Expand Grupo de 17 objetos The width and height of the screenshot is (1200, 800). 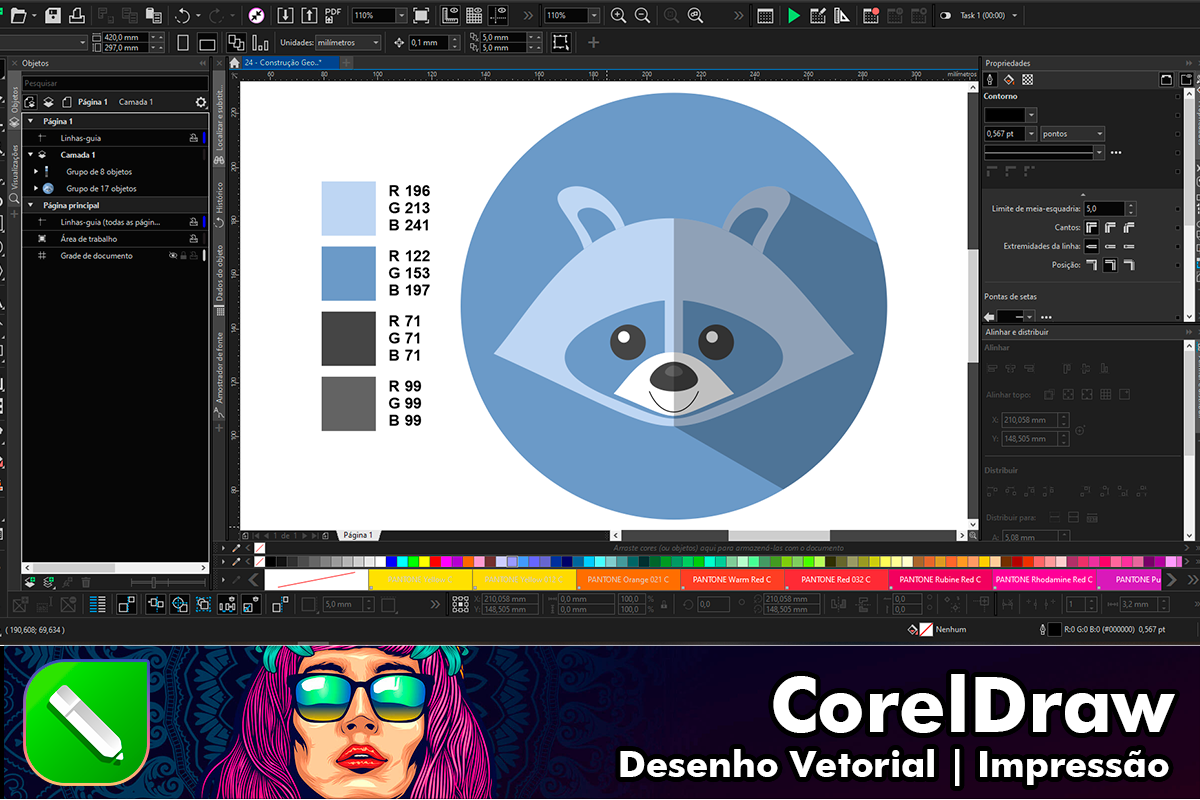coord(36,188)
